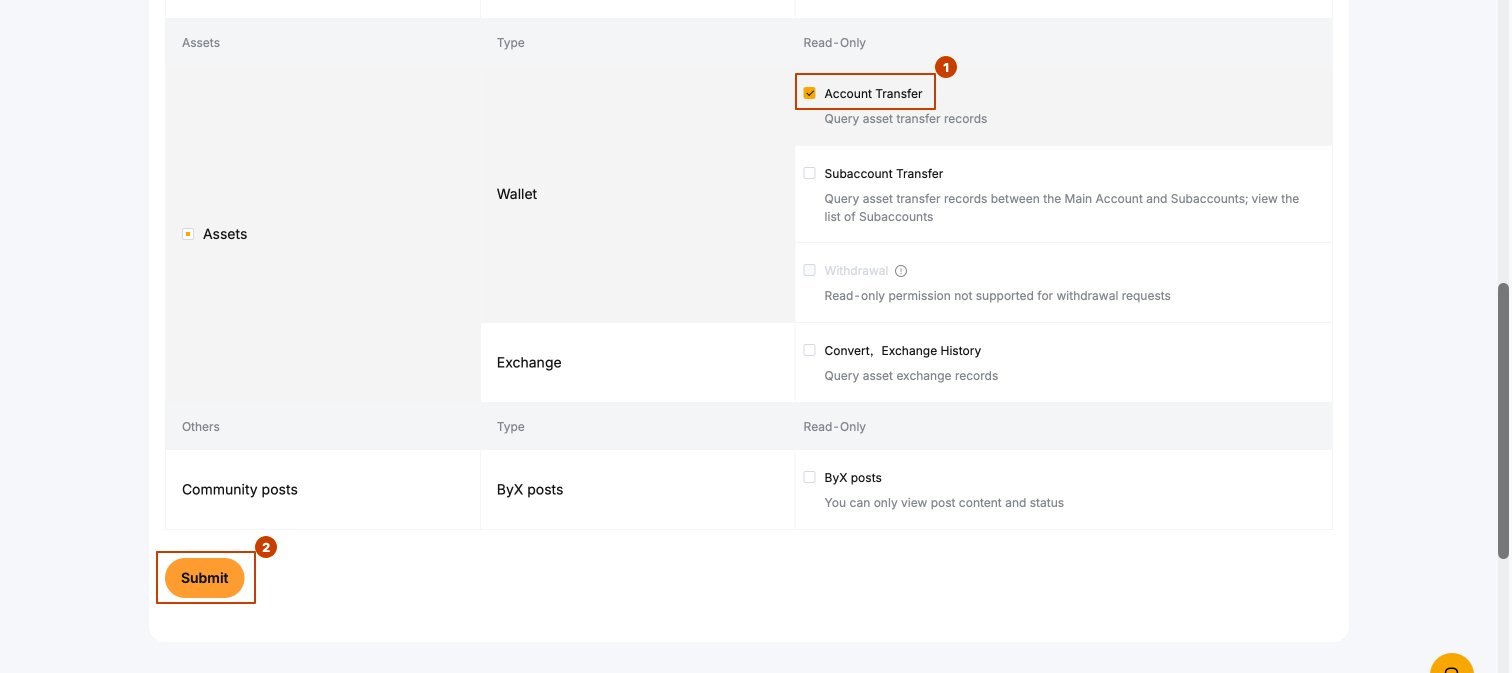
Task: Click 'Query asset exchange records' description
Action: tap(911, 376)
